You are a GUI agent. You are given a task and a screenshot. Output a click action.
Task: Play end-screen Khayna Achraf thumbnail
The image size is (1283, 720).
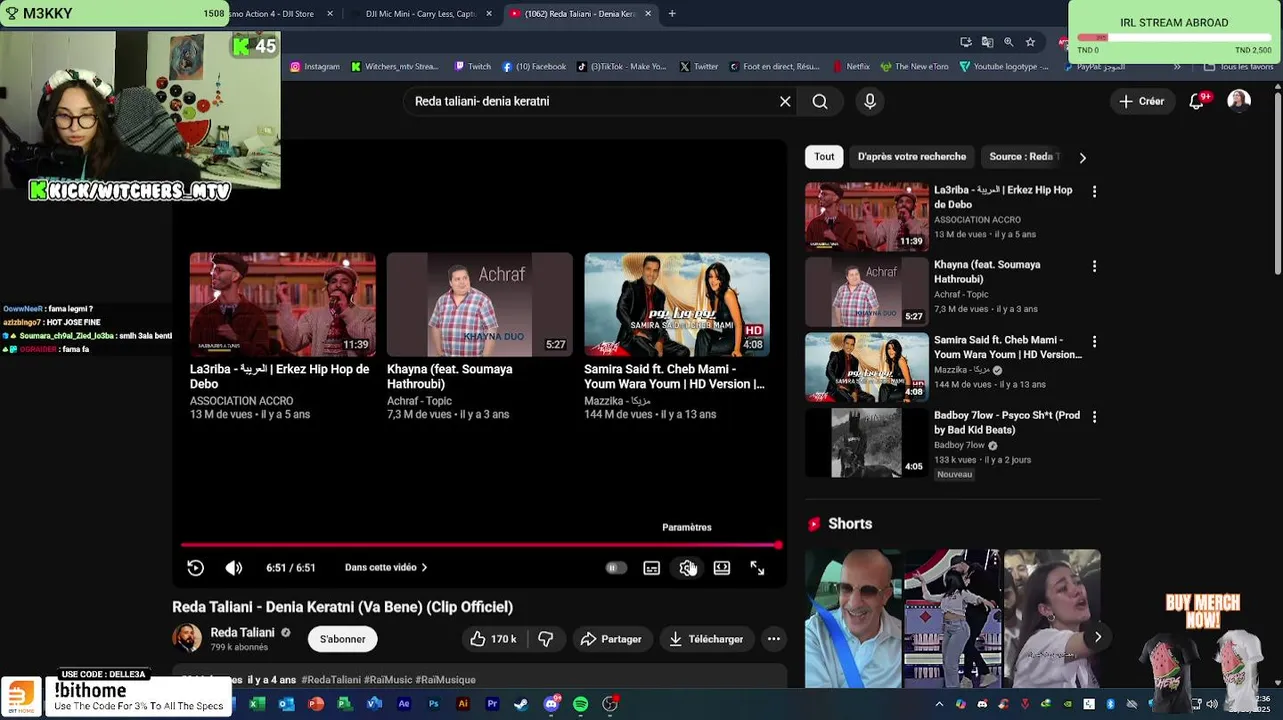479,304
